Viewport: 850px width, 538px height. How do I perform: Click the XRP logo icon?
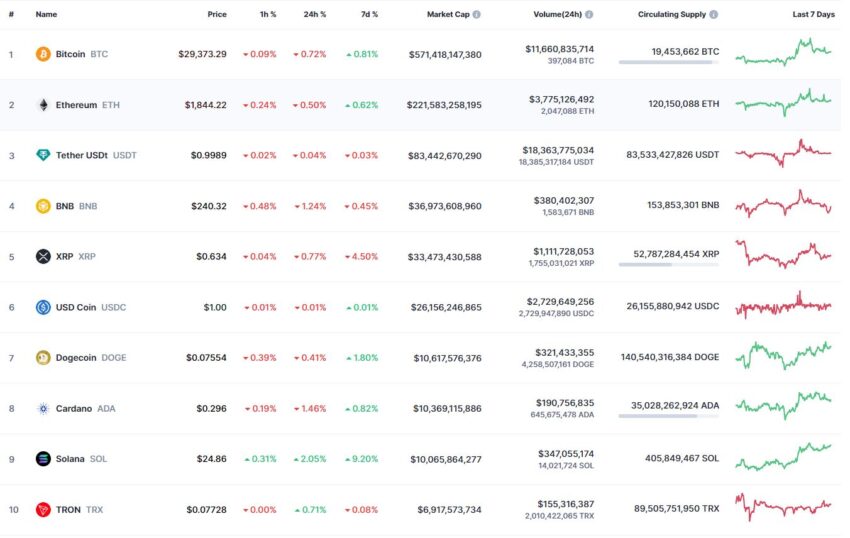[43, 256]
